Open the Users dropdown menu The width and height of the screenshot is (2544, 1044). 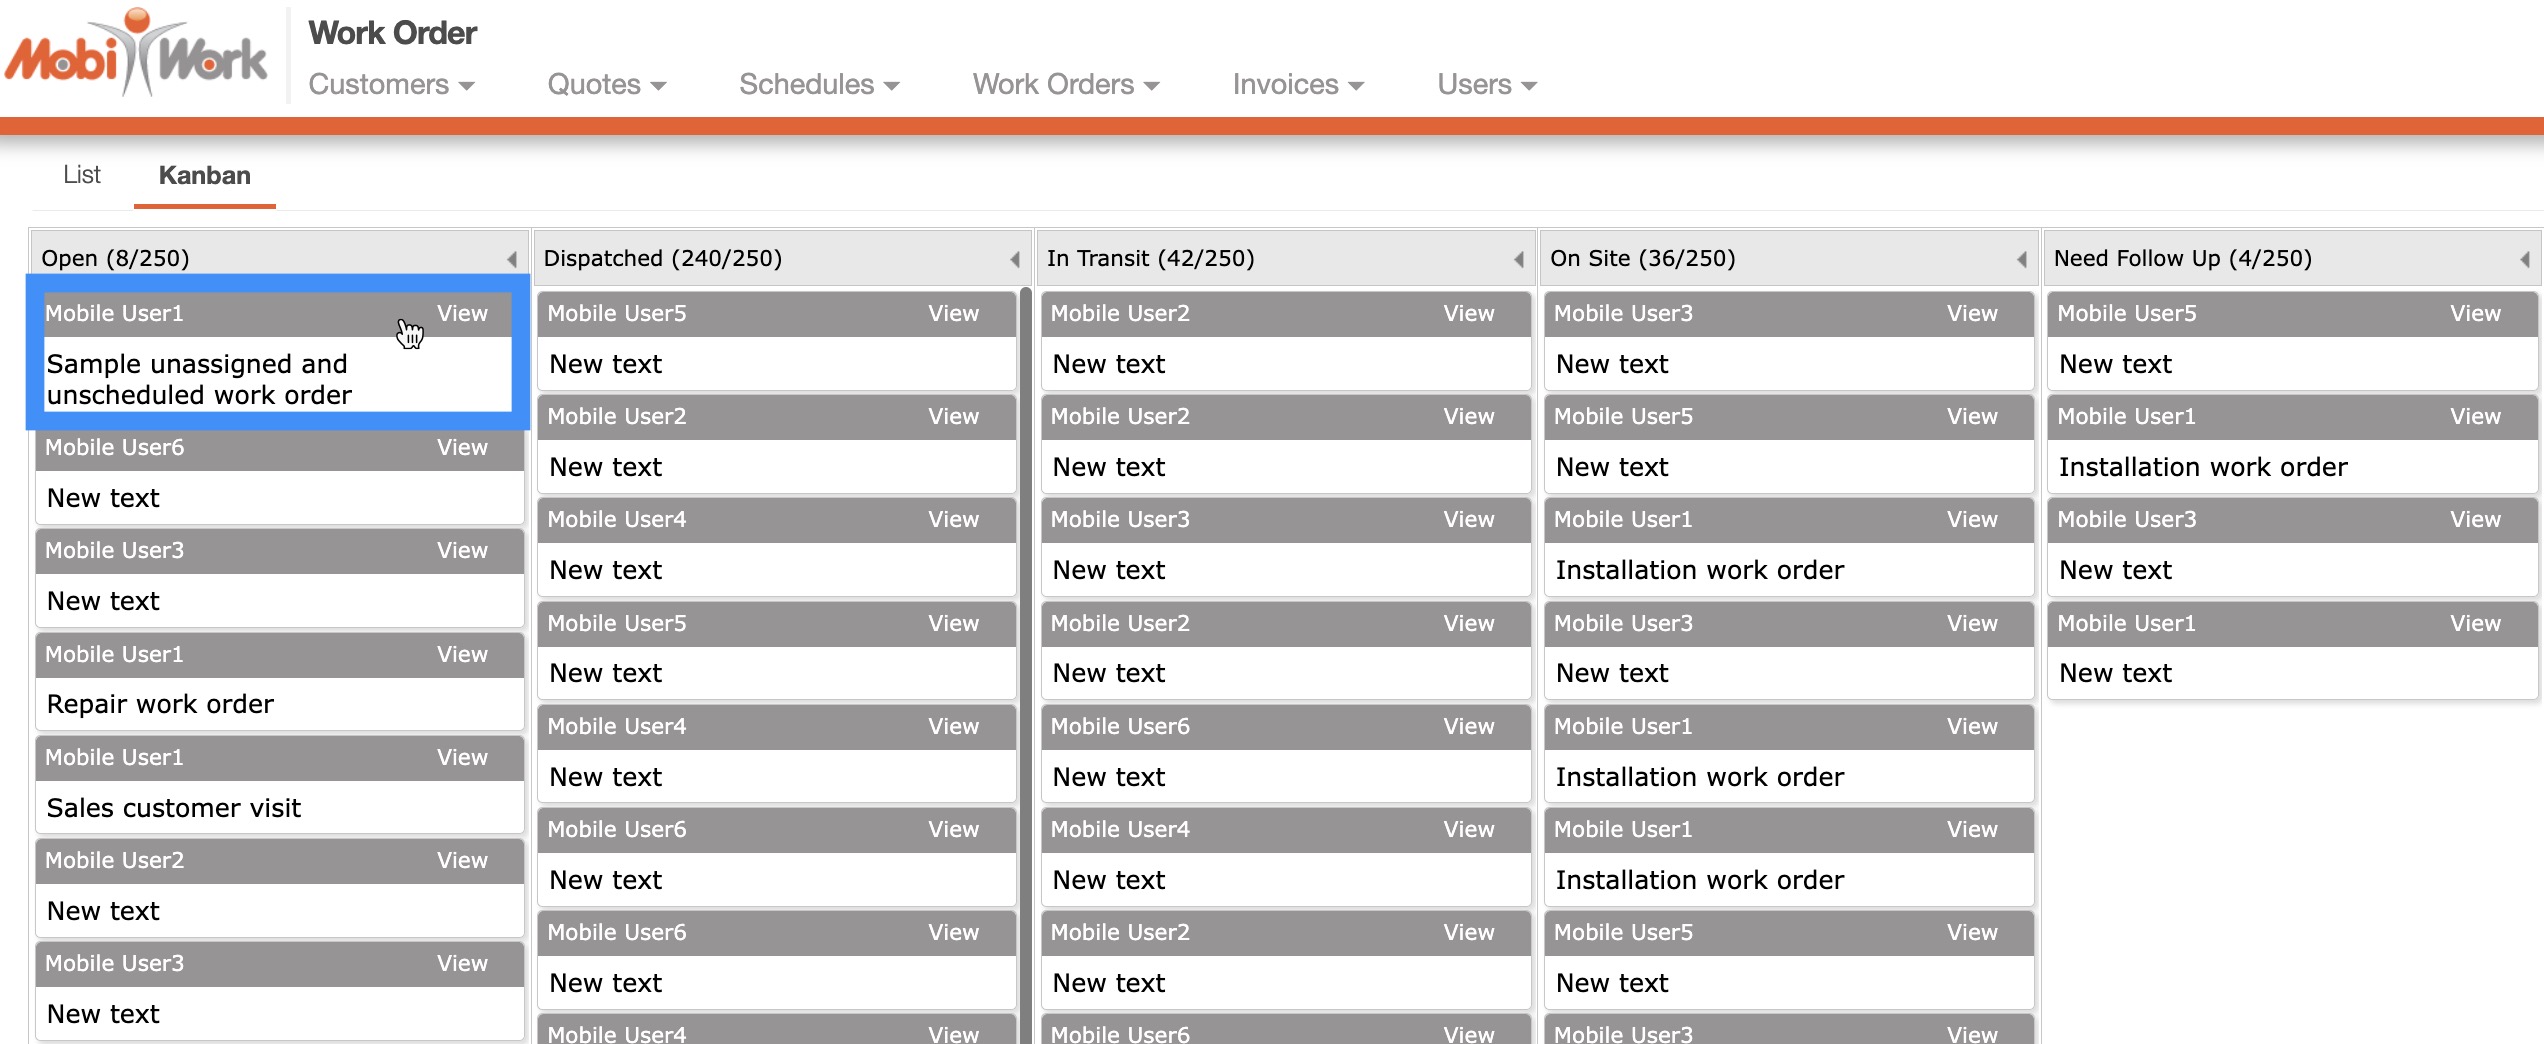[1486, 85]
